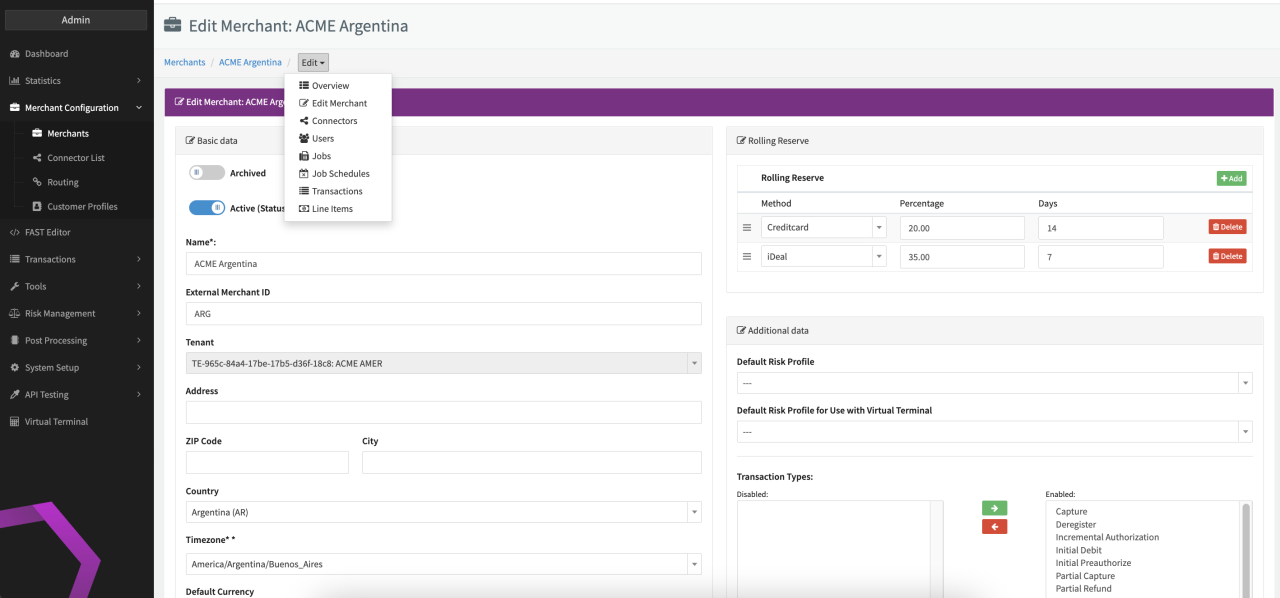
Task: Click the Statistics chart icon in the sidebar
Action: point(15,81)
